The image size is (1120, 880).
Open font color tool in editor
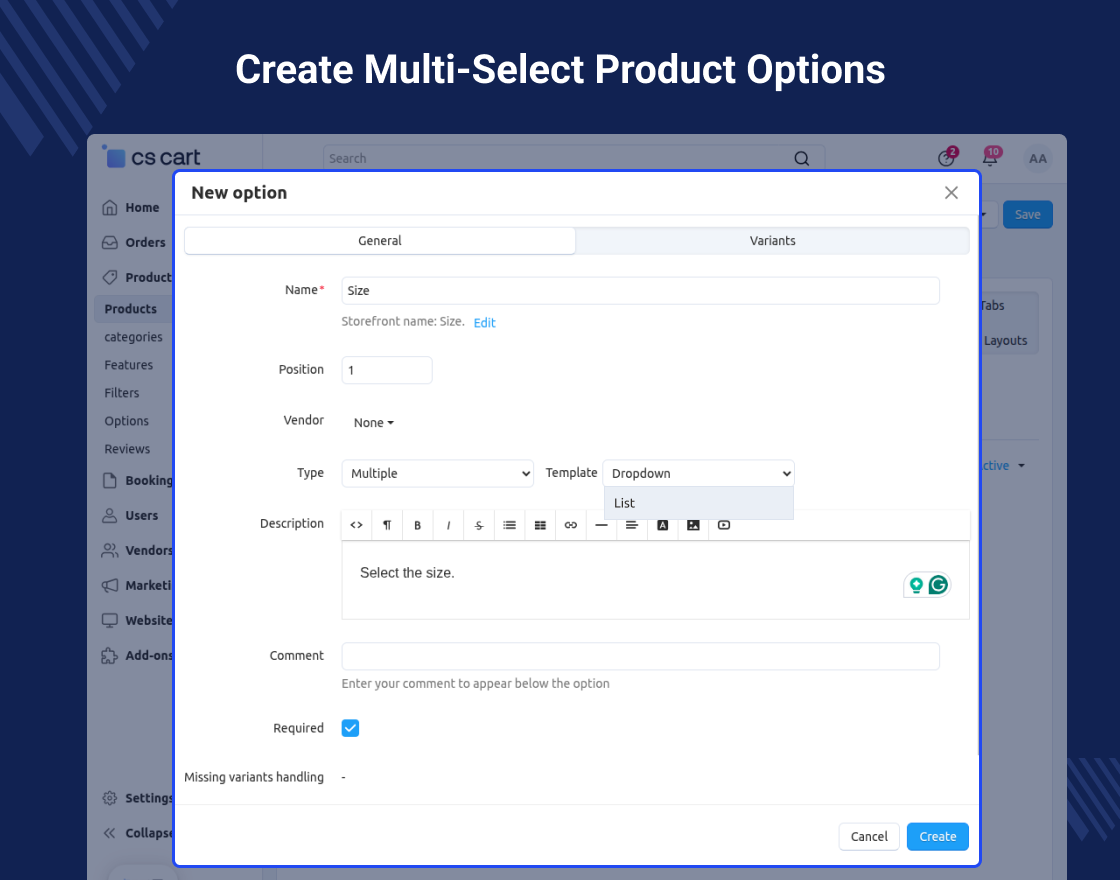tap(663, 525)
